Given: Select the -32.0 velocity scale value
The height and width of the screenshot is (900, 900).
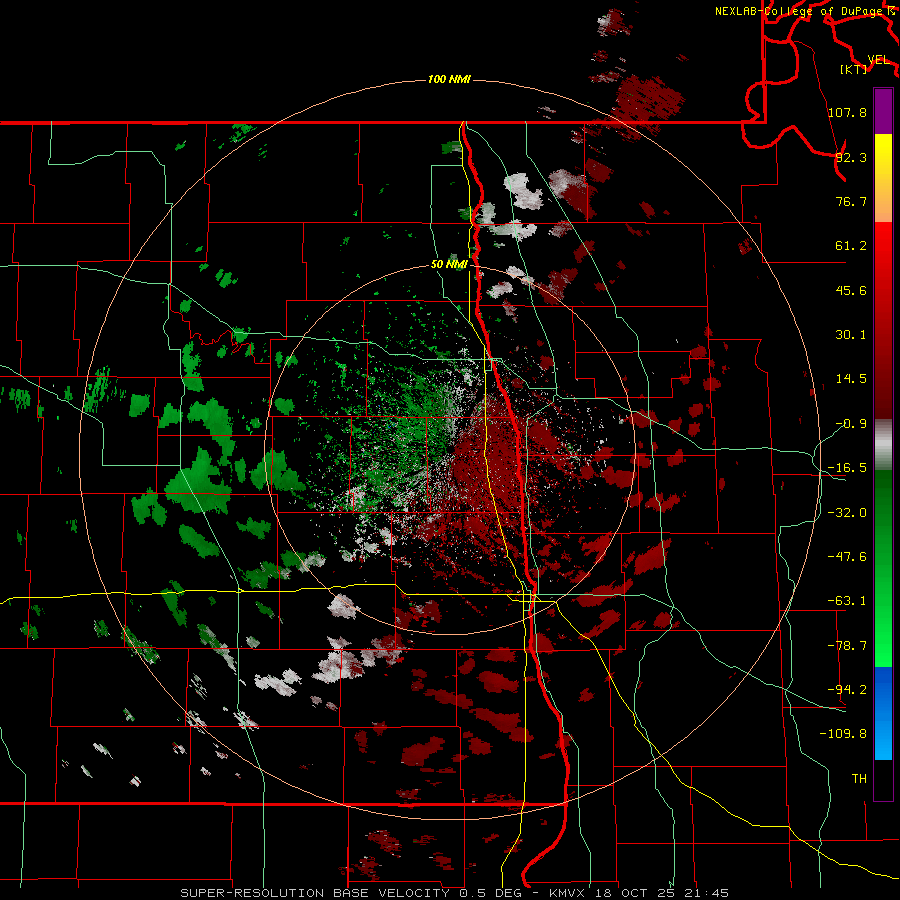Looking at the screenshot, I should (x=847, y=513).
